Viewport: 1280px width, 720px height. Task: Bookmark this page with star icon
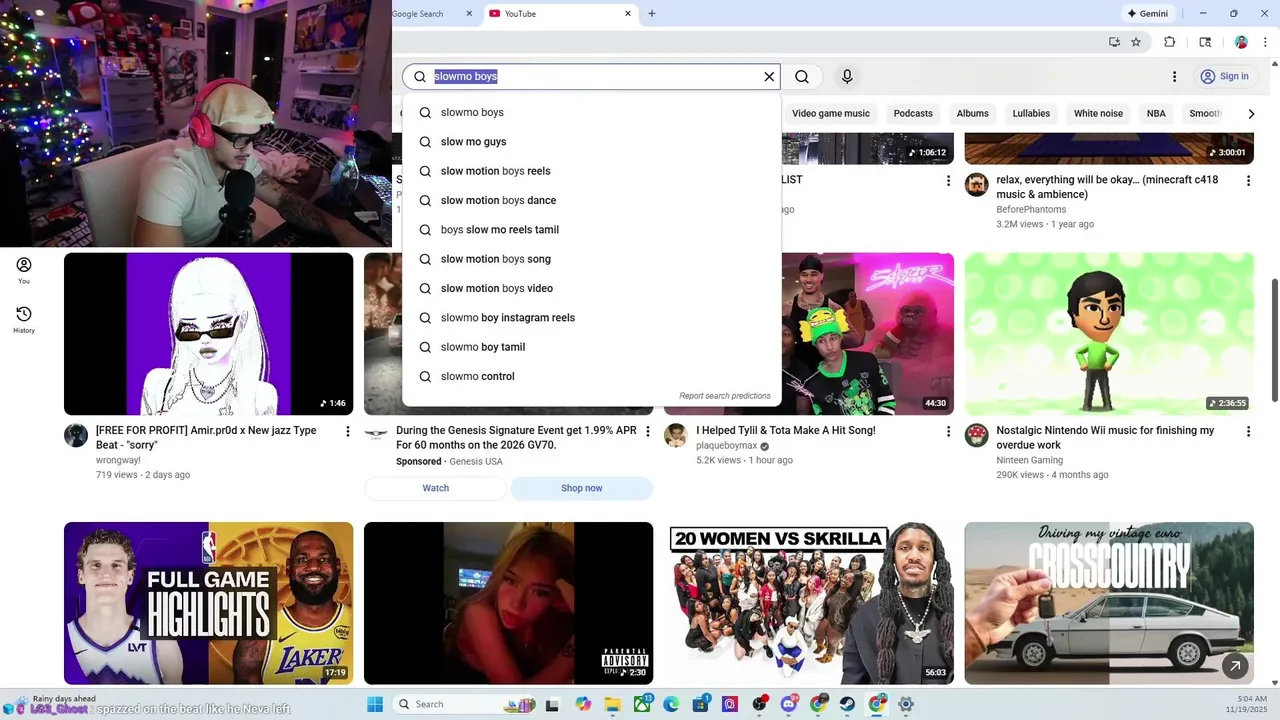click(1136, 42)
